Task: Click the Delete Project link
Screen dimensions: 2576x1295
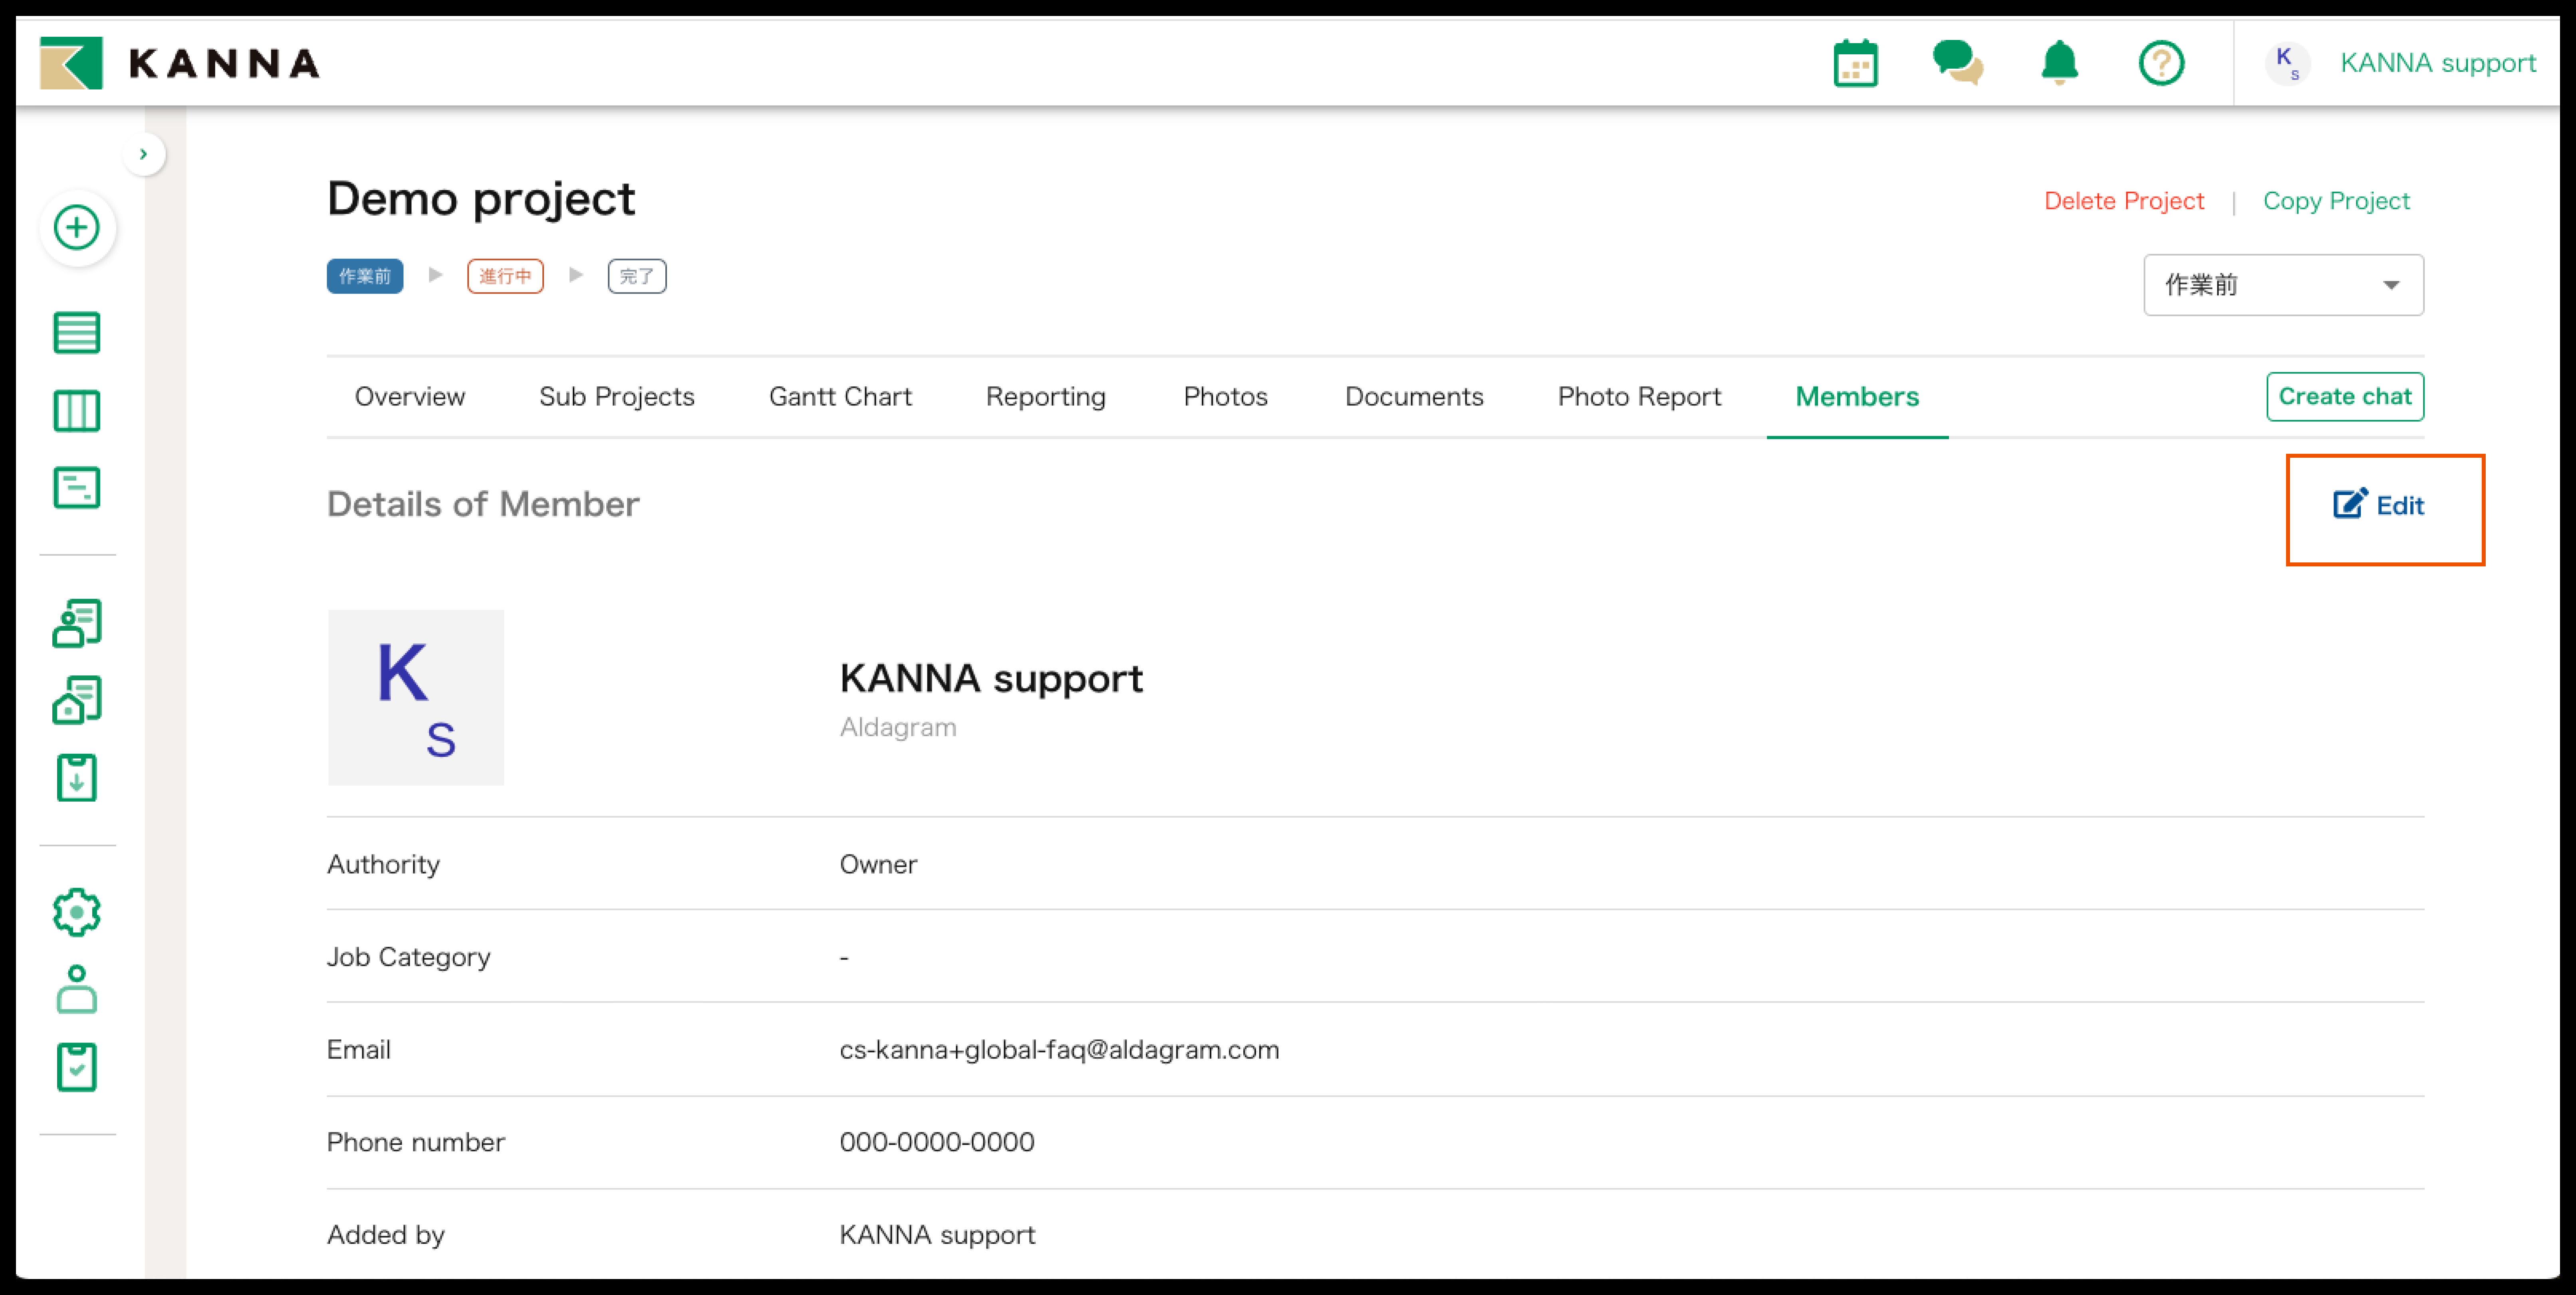Action: [x=2123, y=201]
